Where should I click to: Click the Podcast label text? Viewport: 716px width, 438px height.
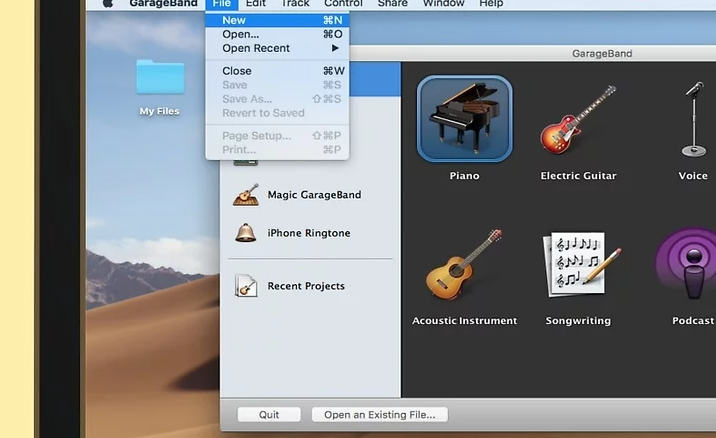pos(693,321)
